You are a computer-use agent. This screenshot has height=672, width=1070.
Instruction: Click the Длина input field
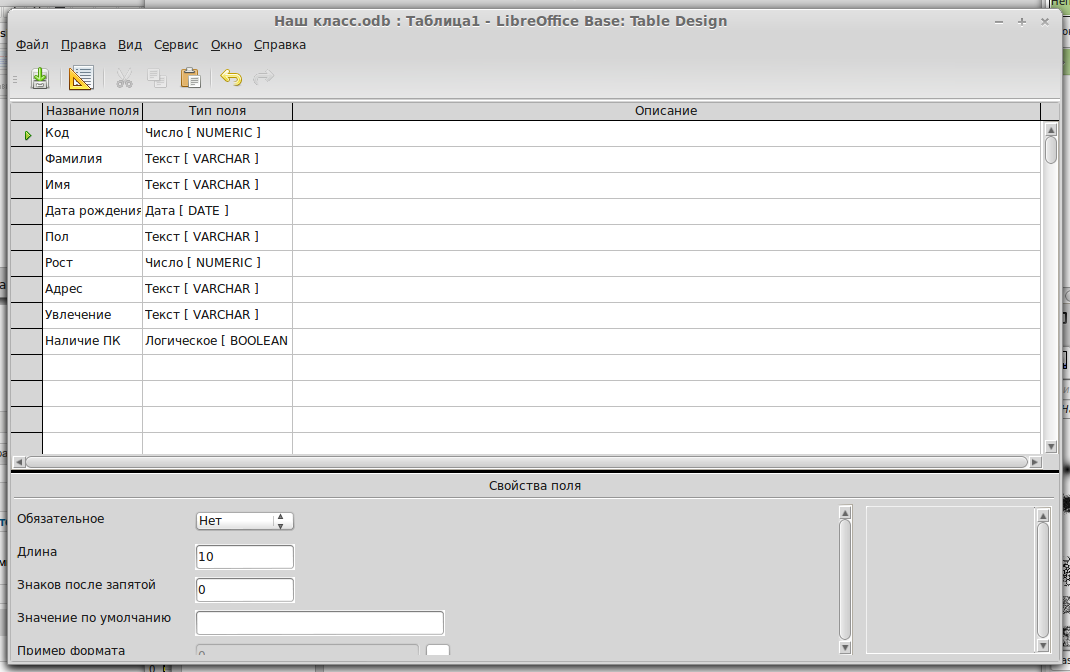[245, 557]
